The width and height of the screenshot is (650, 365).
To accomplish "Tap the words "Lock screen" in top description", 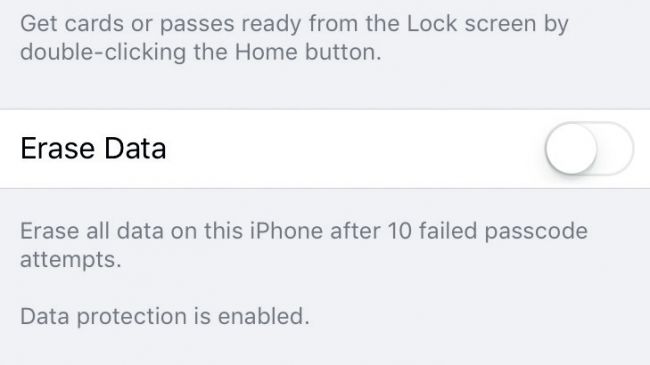I will point(471,23).
